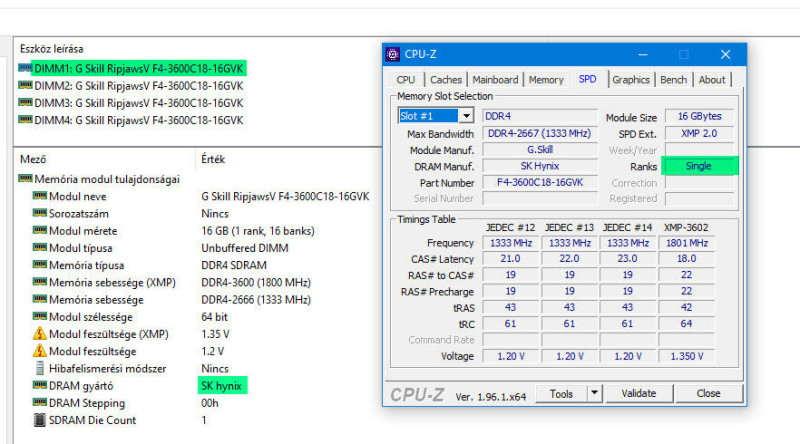The height and width of the screenshot is (444, 800).
Task: Click the Mező column header
Action: [33, 159]
